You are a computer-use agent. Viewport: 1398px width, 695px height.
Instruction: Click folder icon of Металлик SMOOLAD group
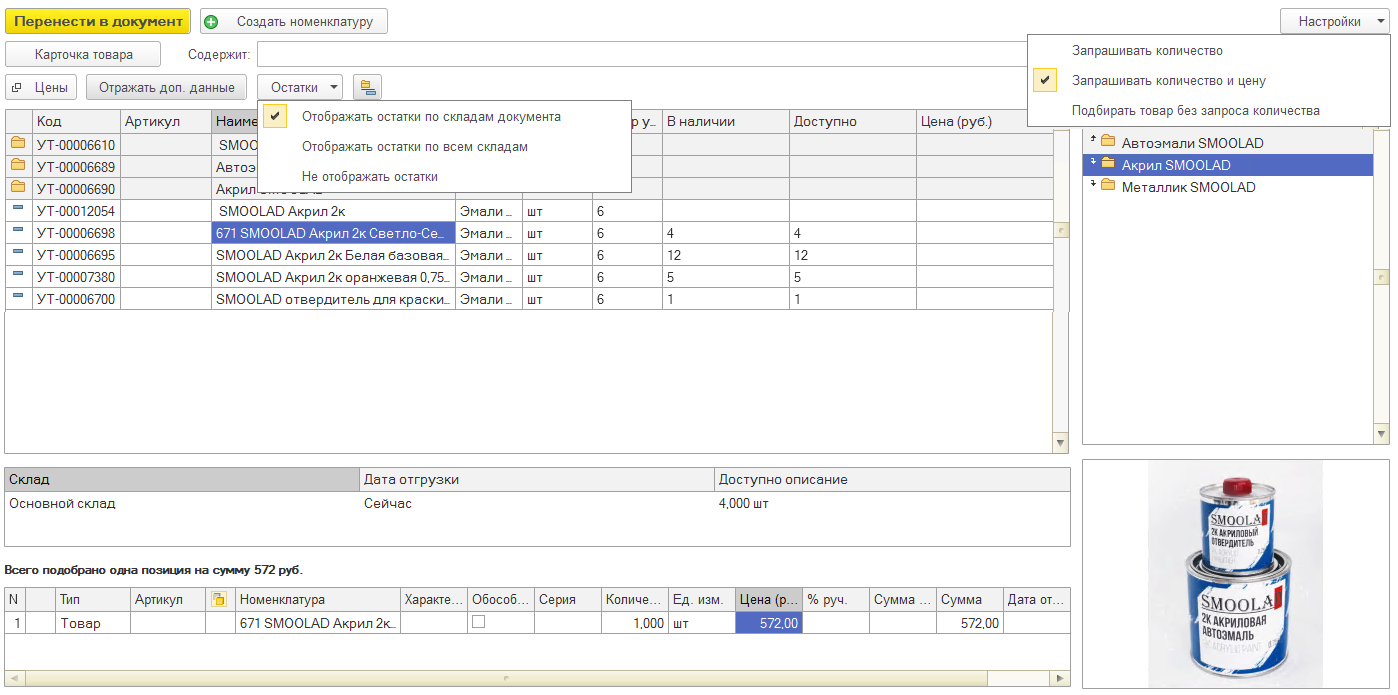(1108, 186)
